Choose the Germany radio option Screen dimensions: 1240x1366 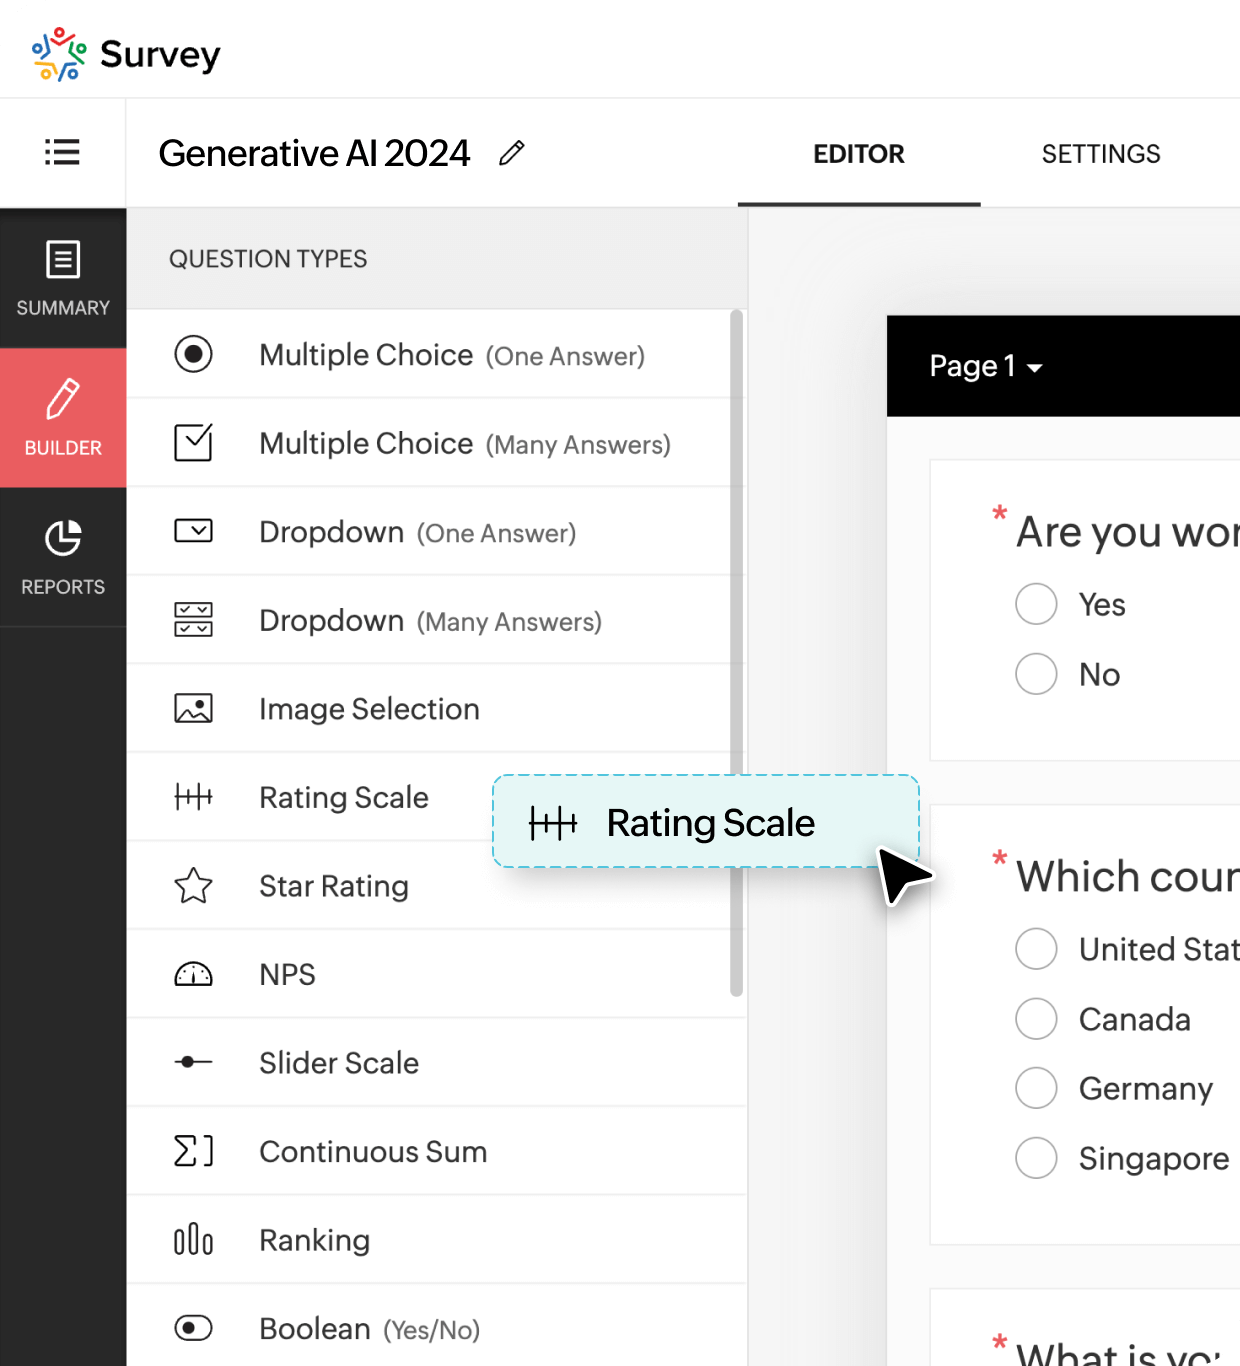pos(1036,1088)
